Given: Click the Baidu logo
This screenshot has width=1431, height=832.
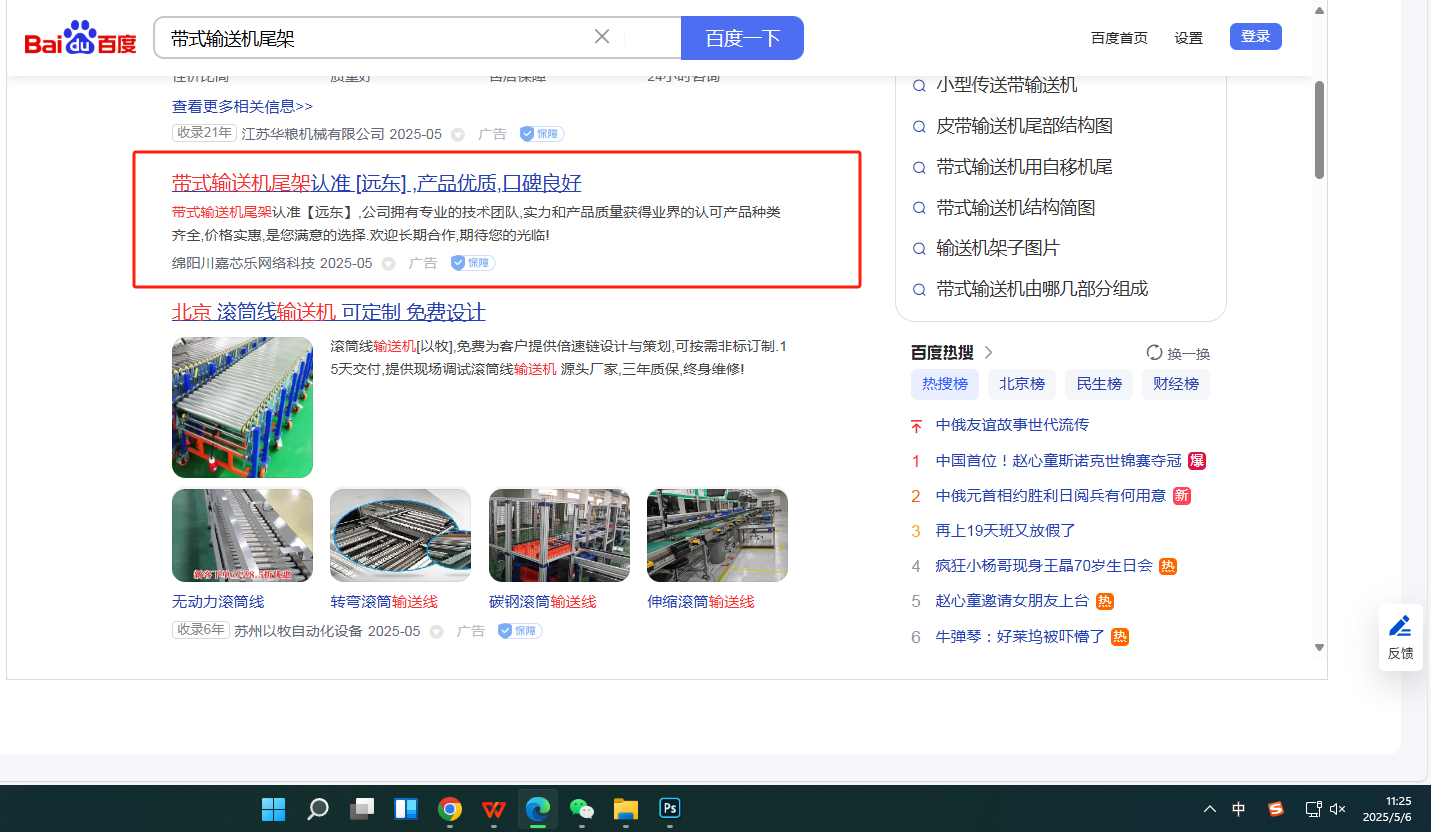Looking at the screenshot, I should click(80, 39).
